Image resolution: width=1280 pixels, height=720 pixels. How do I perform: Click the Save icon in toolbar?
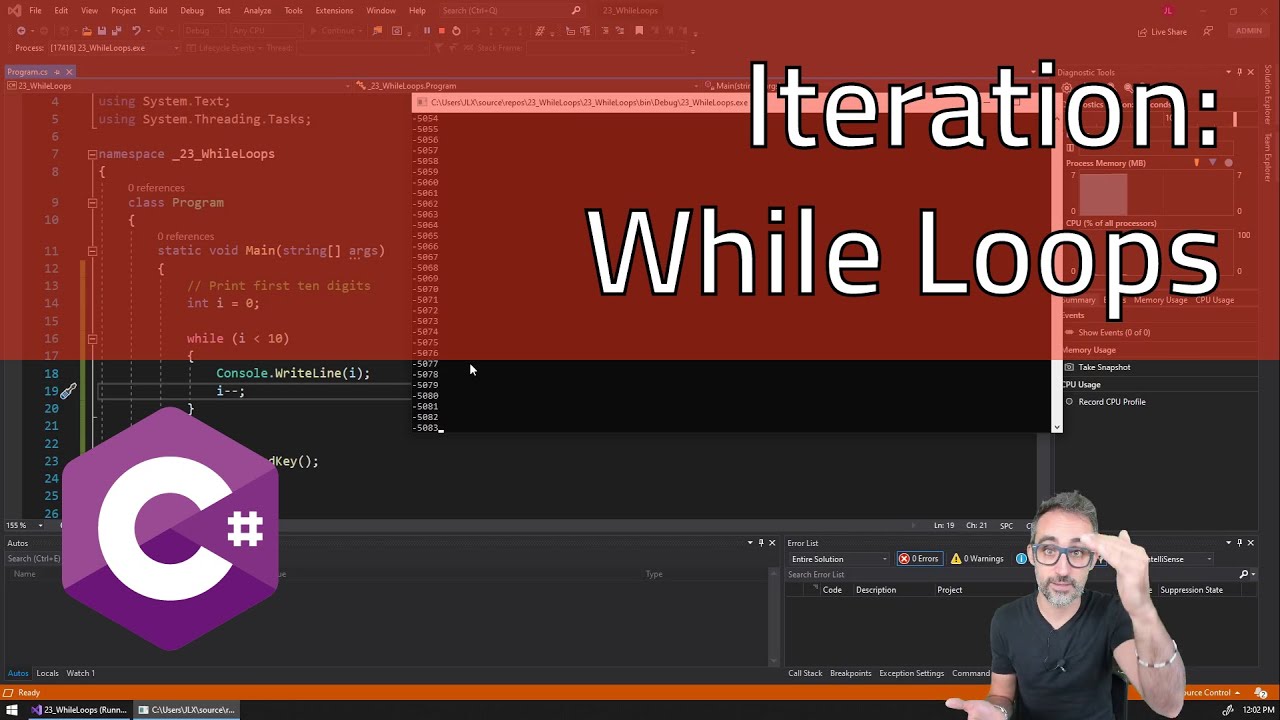click(x=102, y=31)
